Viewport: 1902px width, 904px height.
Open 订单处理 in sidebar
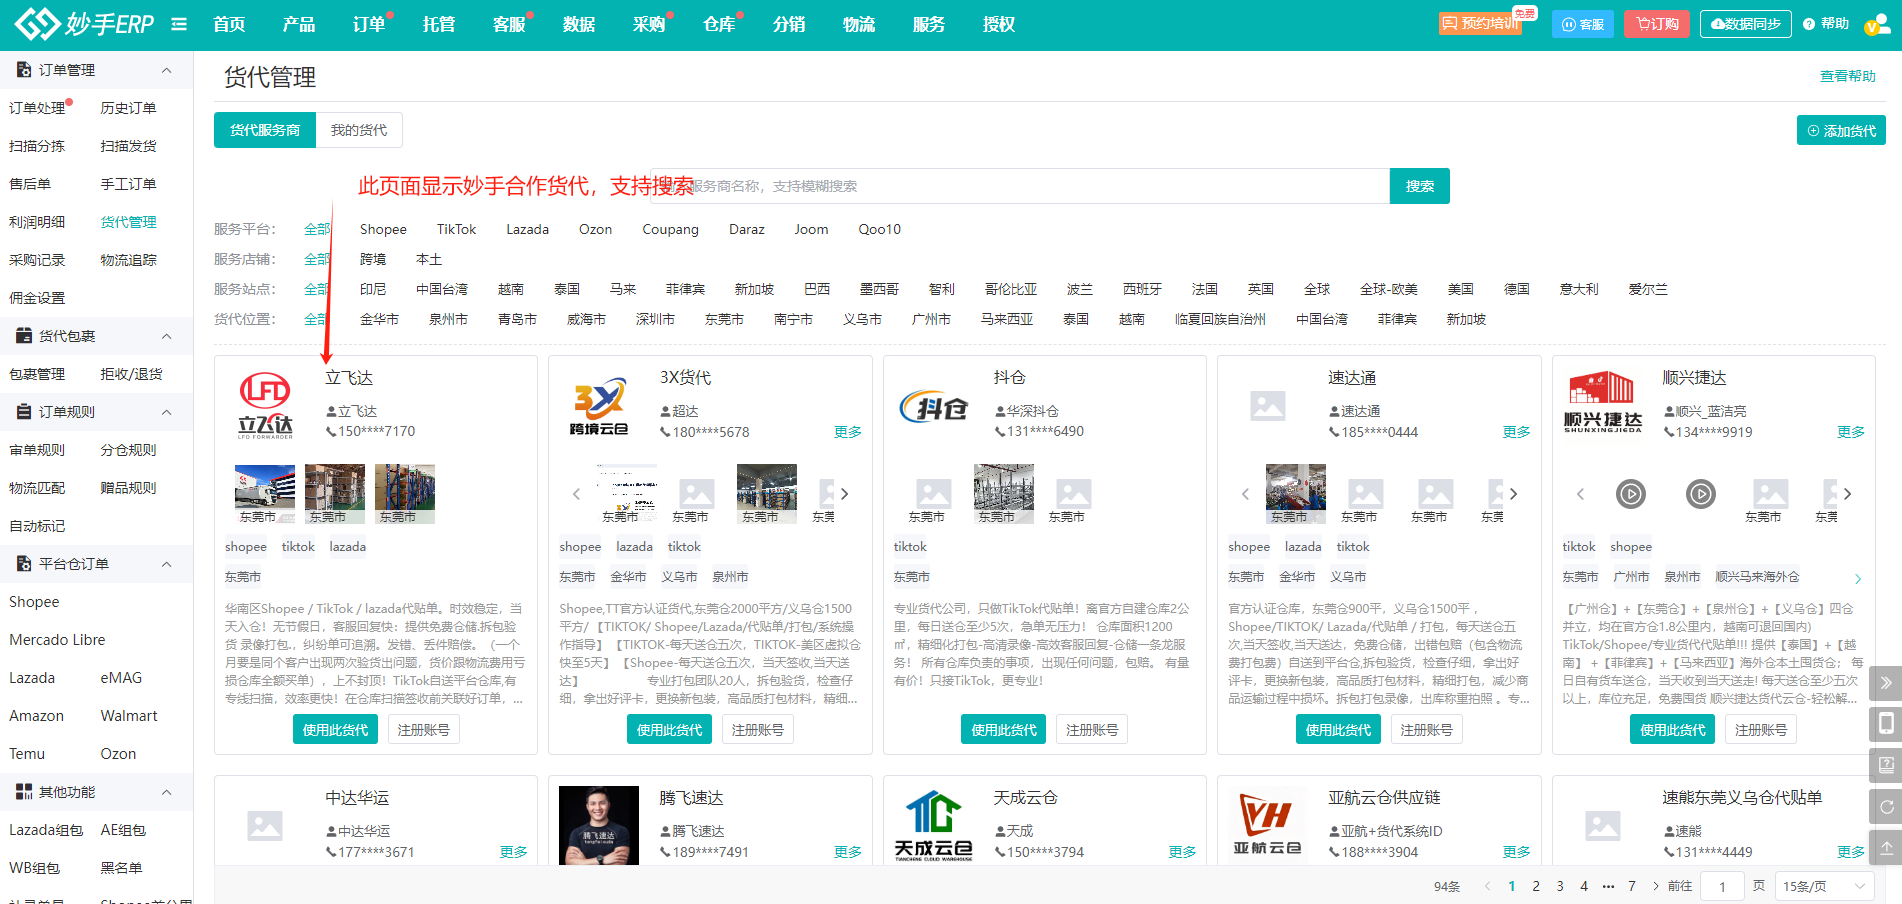coord(37,108)
